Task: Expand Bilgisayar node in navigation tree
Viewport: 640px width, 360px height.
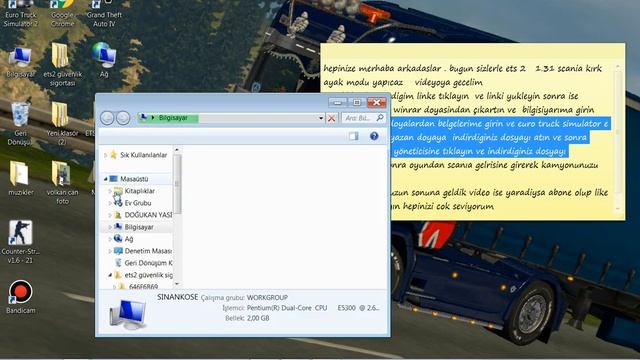Action: click(x=110, y=227)
